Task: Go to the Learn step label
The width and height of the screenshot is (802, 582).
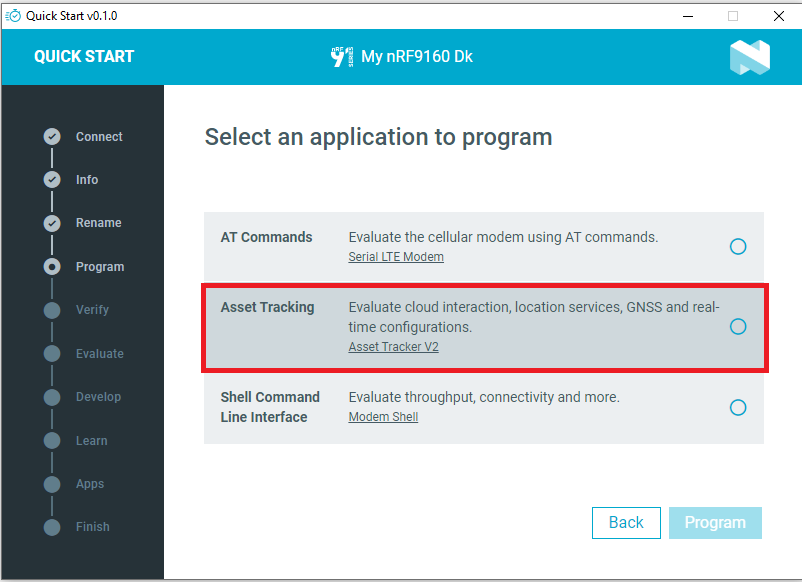Action: tap(92, 440)
